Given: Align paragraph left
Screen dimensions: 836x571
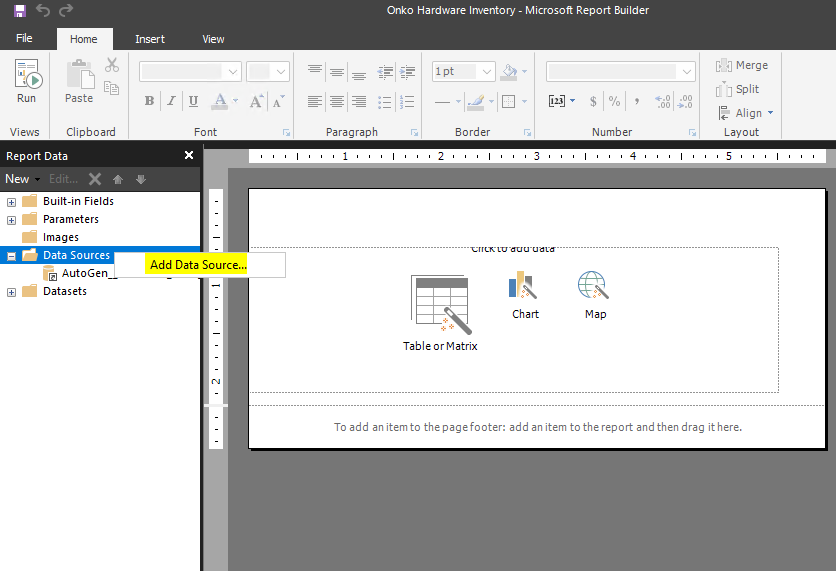Looking at the screenshot, I should click(315, 101).
